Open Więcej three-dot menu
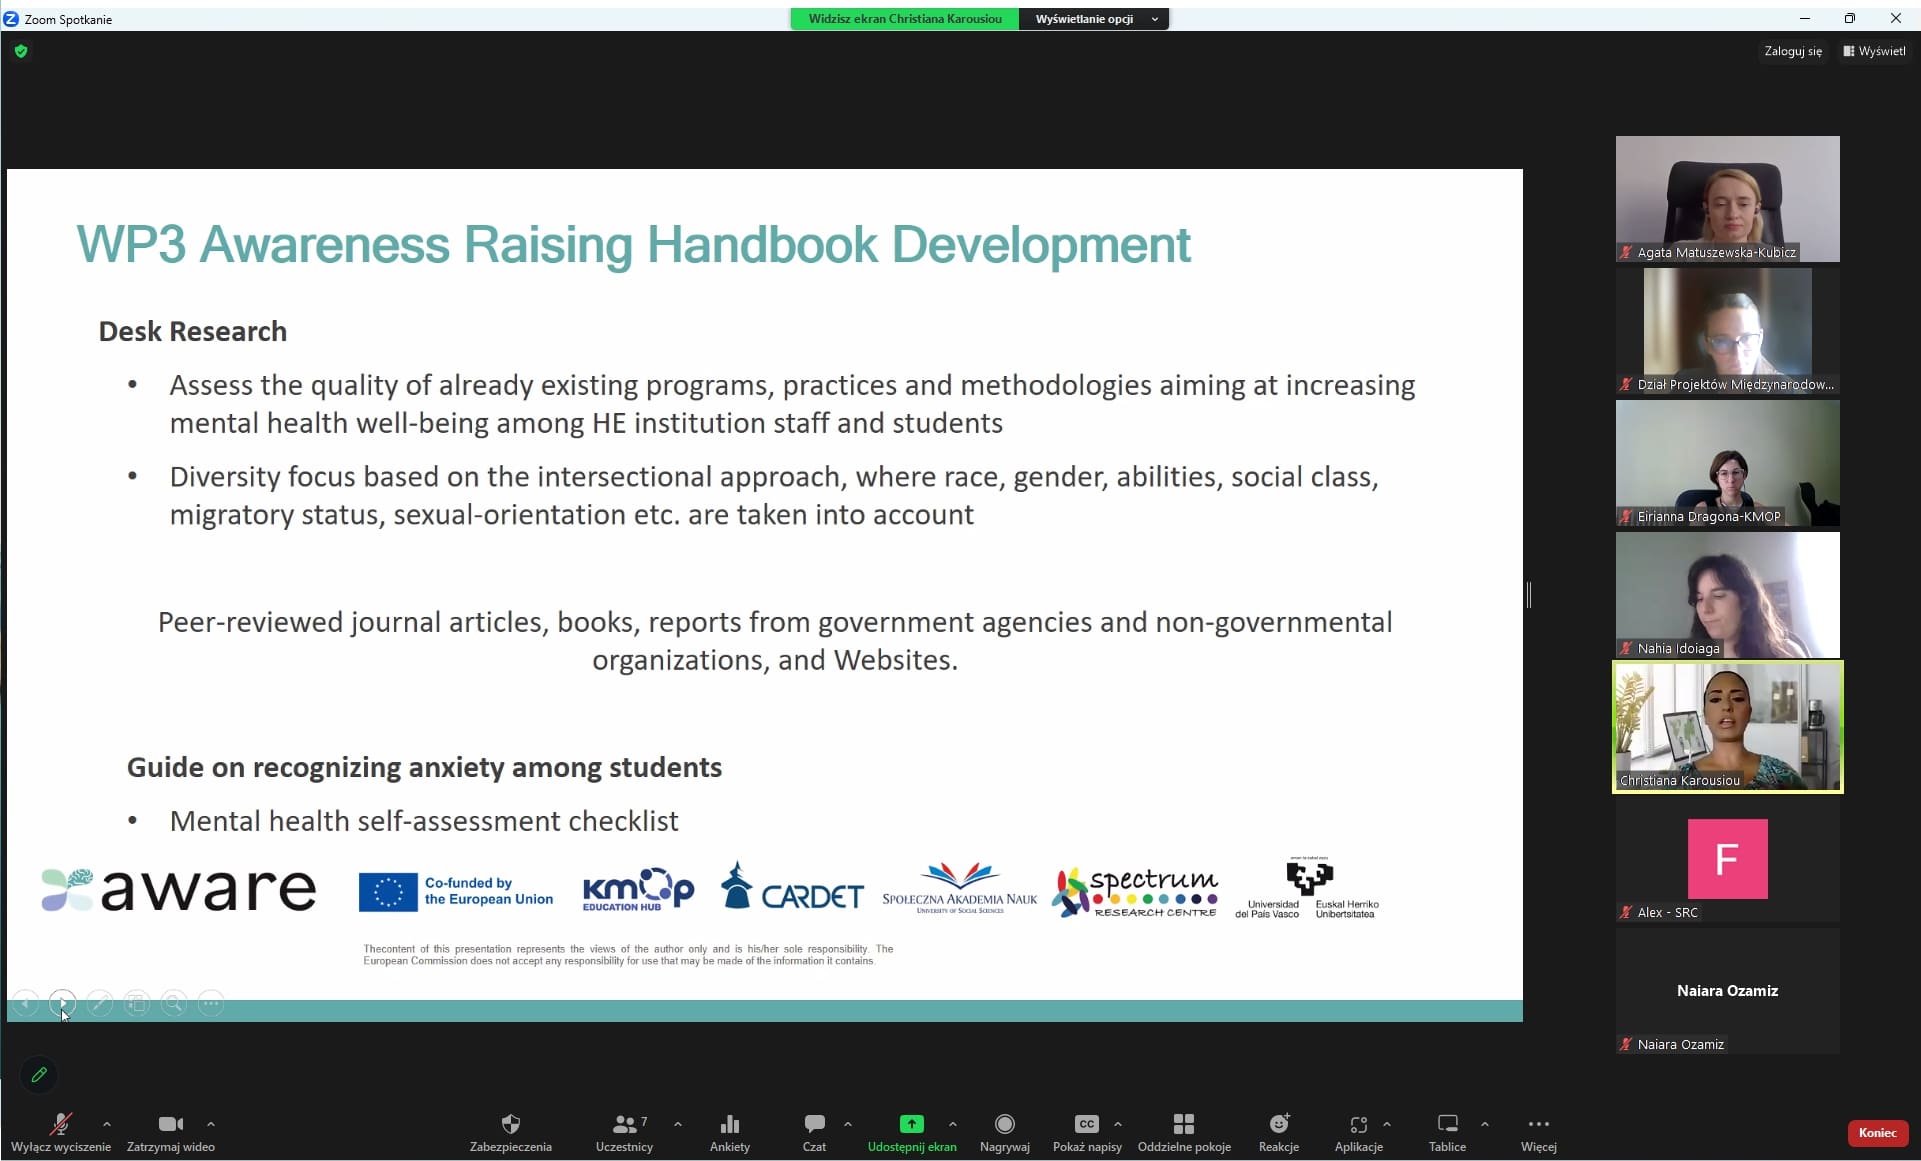This screenshot has height=1161, width=1921. (1539, 1132)
